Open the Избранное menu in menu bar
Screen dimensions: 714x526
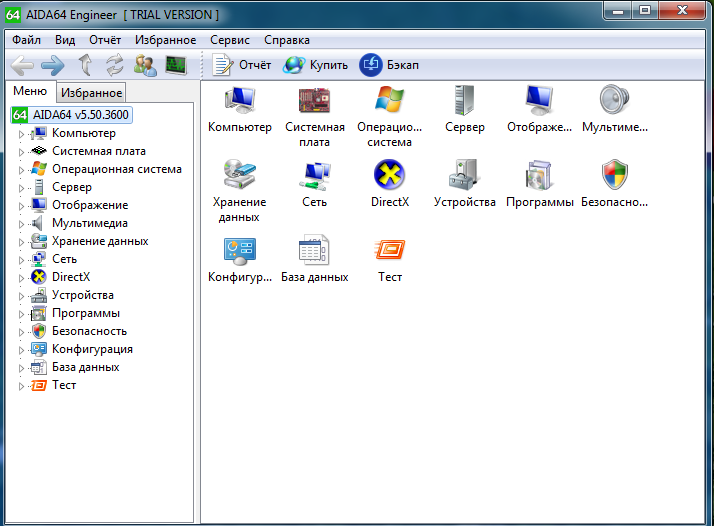[x=165, y=40]
